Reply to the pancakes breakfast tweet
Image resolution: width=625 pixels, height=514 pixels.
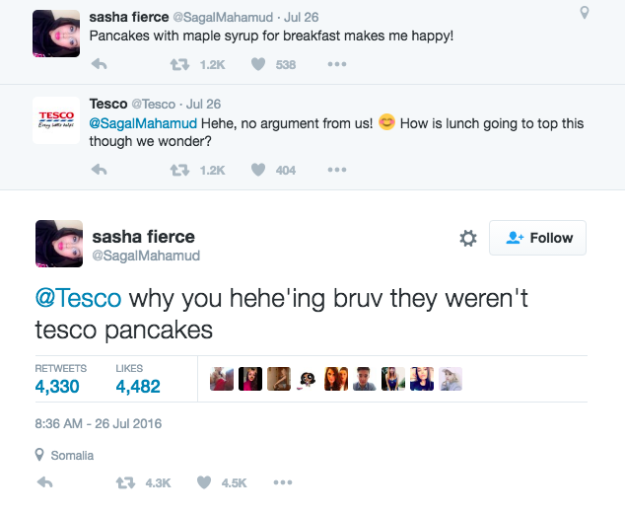[x=99, y=65]
